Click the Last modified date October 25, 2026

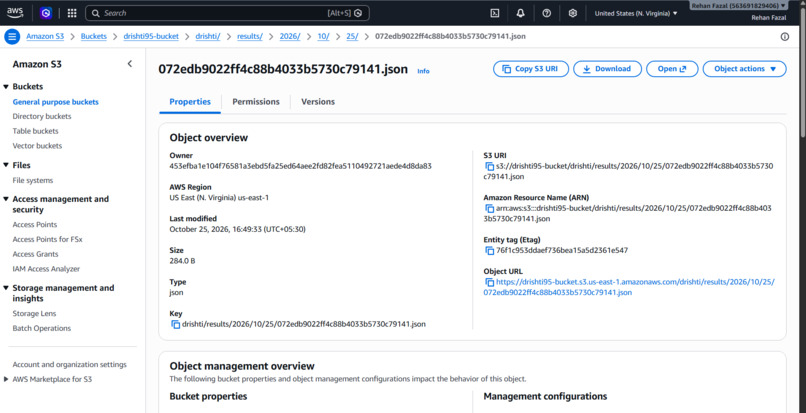pyautogui.click(x=237, y=229)
